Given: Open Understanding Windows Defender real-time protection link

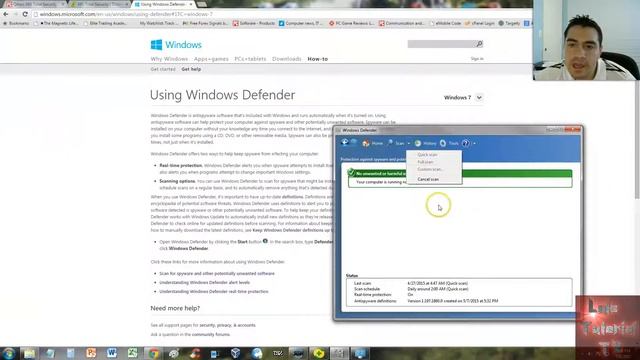Looking at the screenshot, I should point(214,291).
